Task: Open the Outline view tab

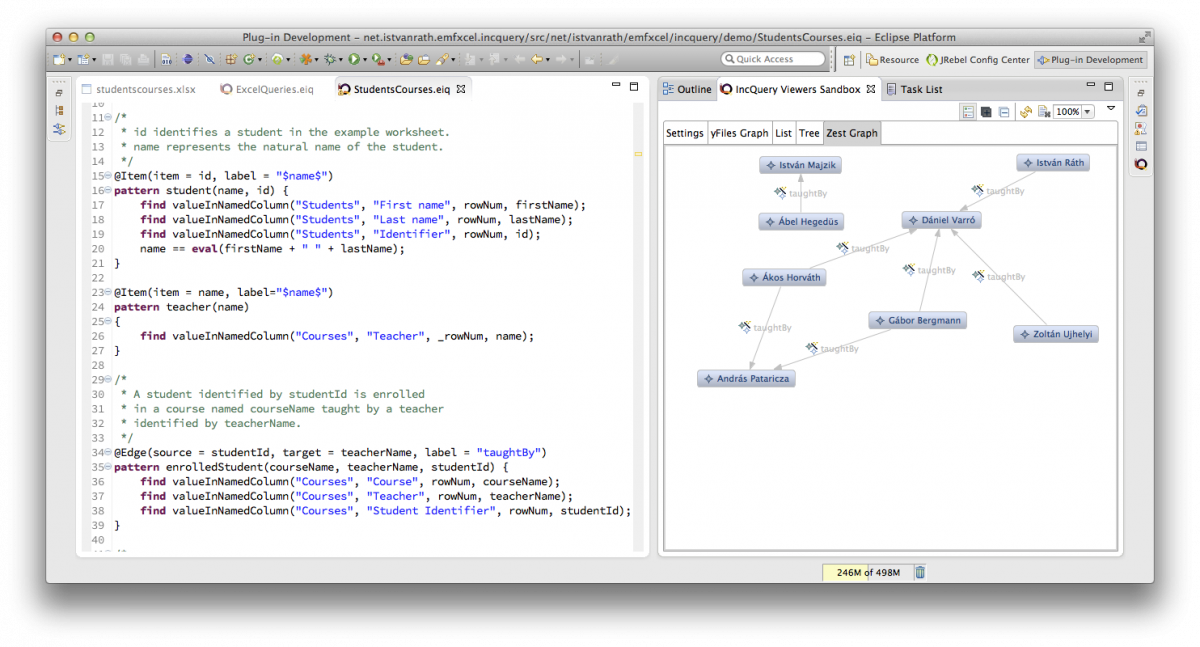Action: point(686,89)
